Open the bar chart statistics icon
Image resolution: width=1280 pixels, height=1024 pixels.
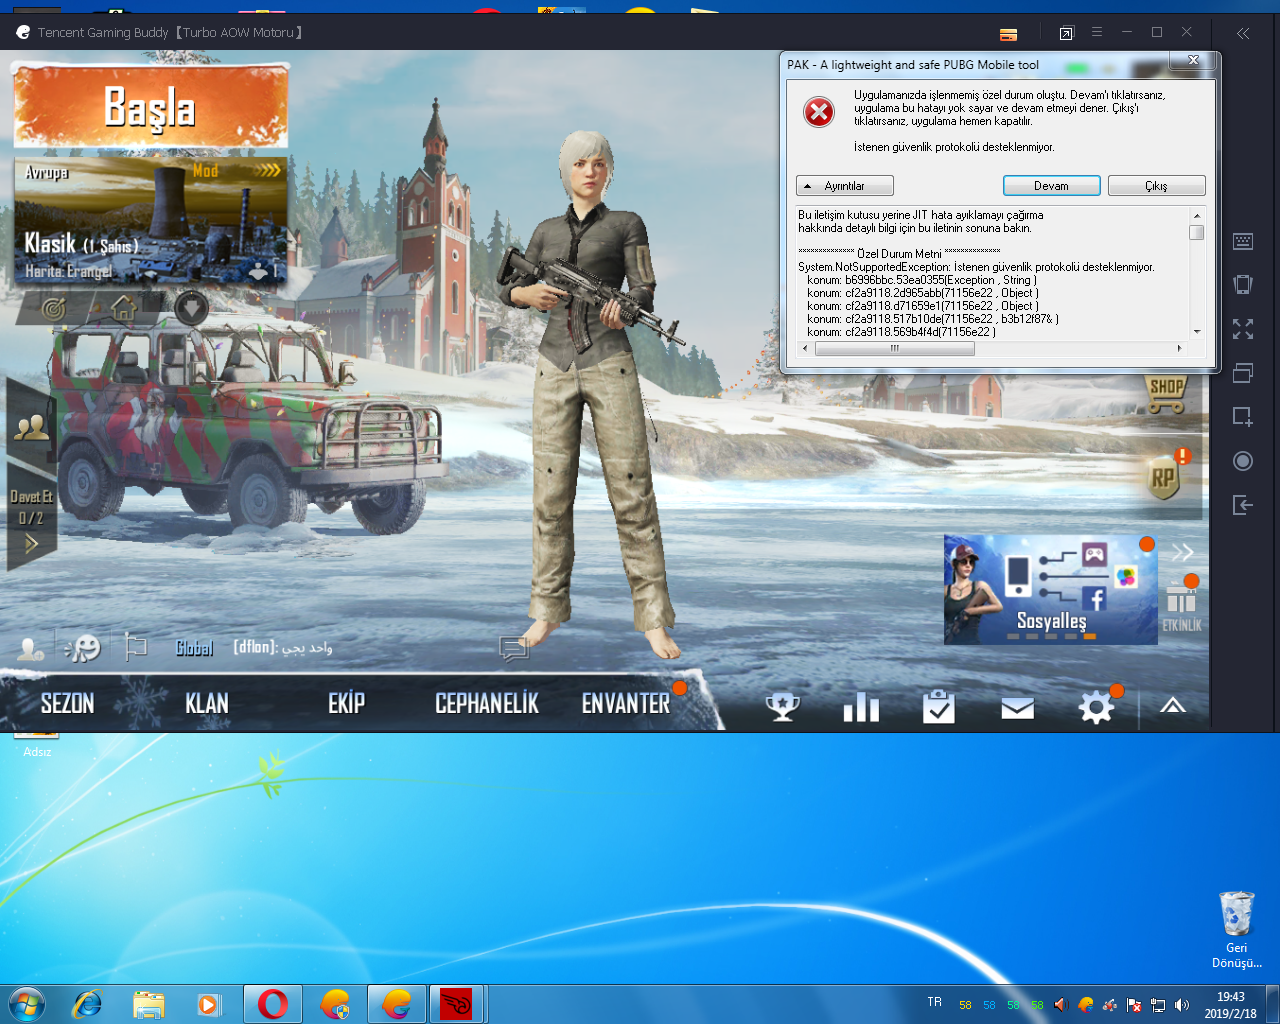click(861, 707)
